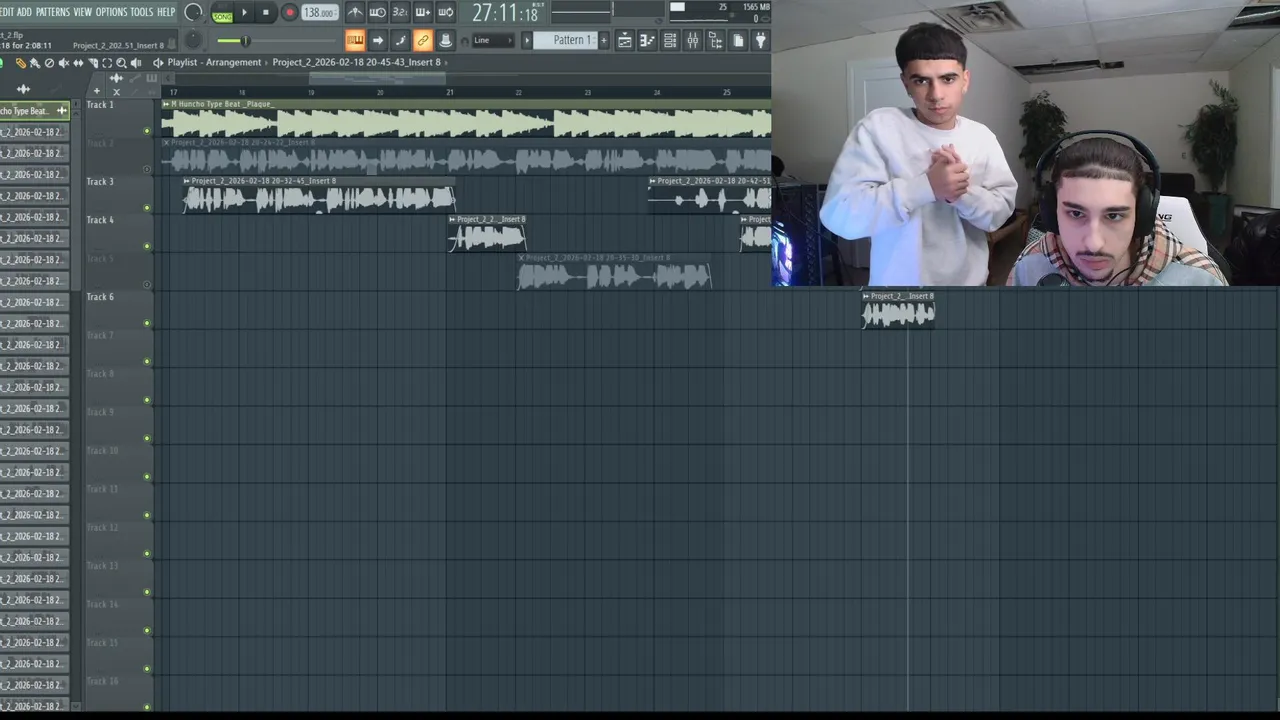Open the VIEW menu
Screen dimensions: 1280x720
83,12
